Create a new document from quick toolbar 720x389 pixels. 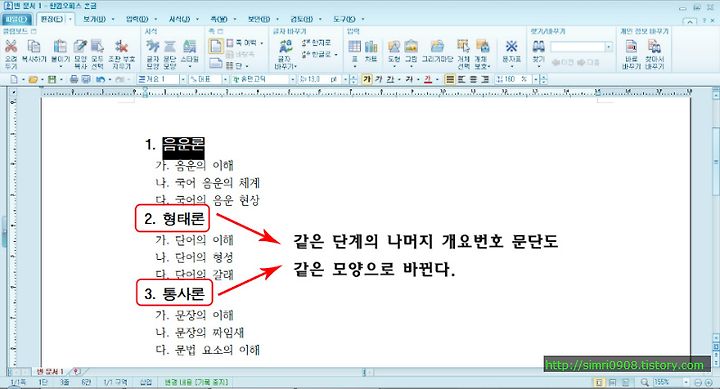pos(14,79)
